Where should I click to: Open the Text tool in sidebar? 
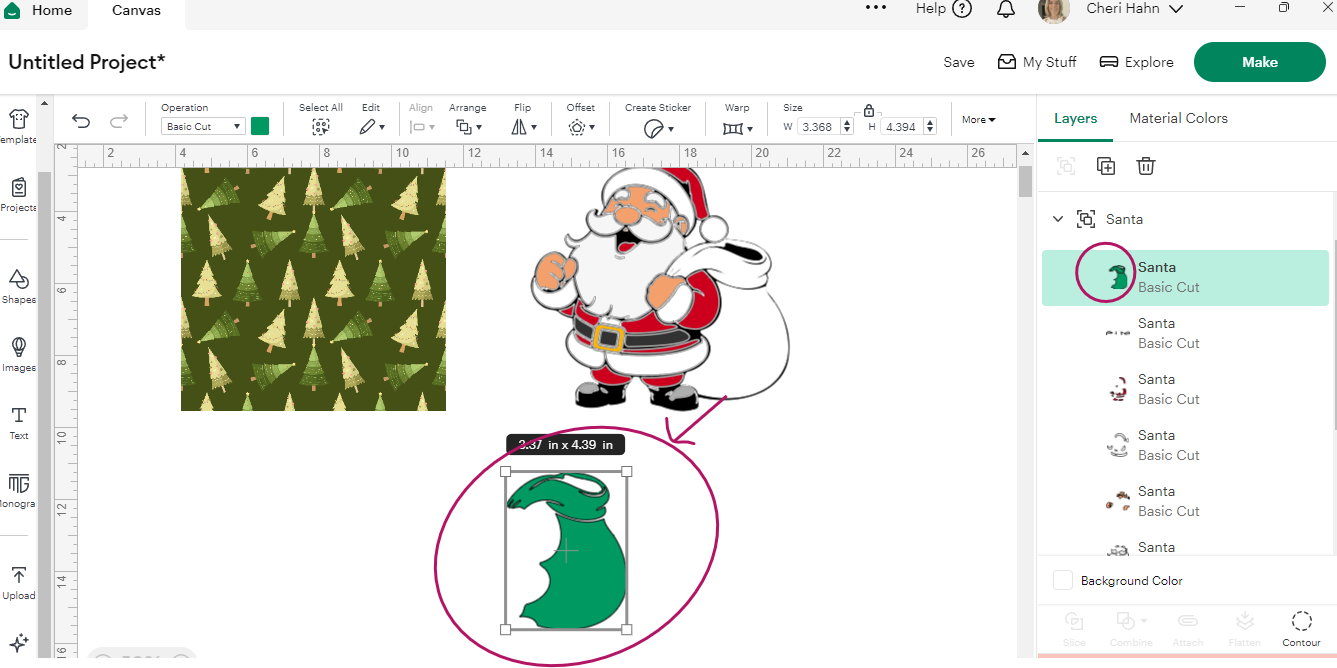pyautogui.click(x=18, y=422)
